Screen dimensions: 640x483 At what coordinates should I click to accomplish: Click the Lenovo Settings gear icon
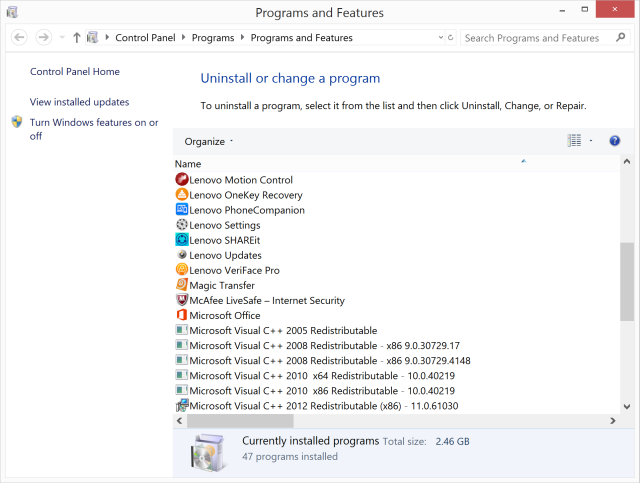click(x=182, y=225)
